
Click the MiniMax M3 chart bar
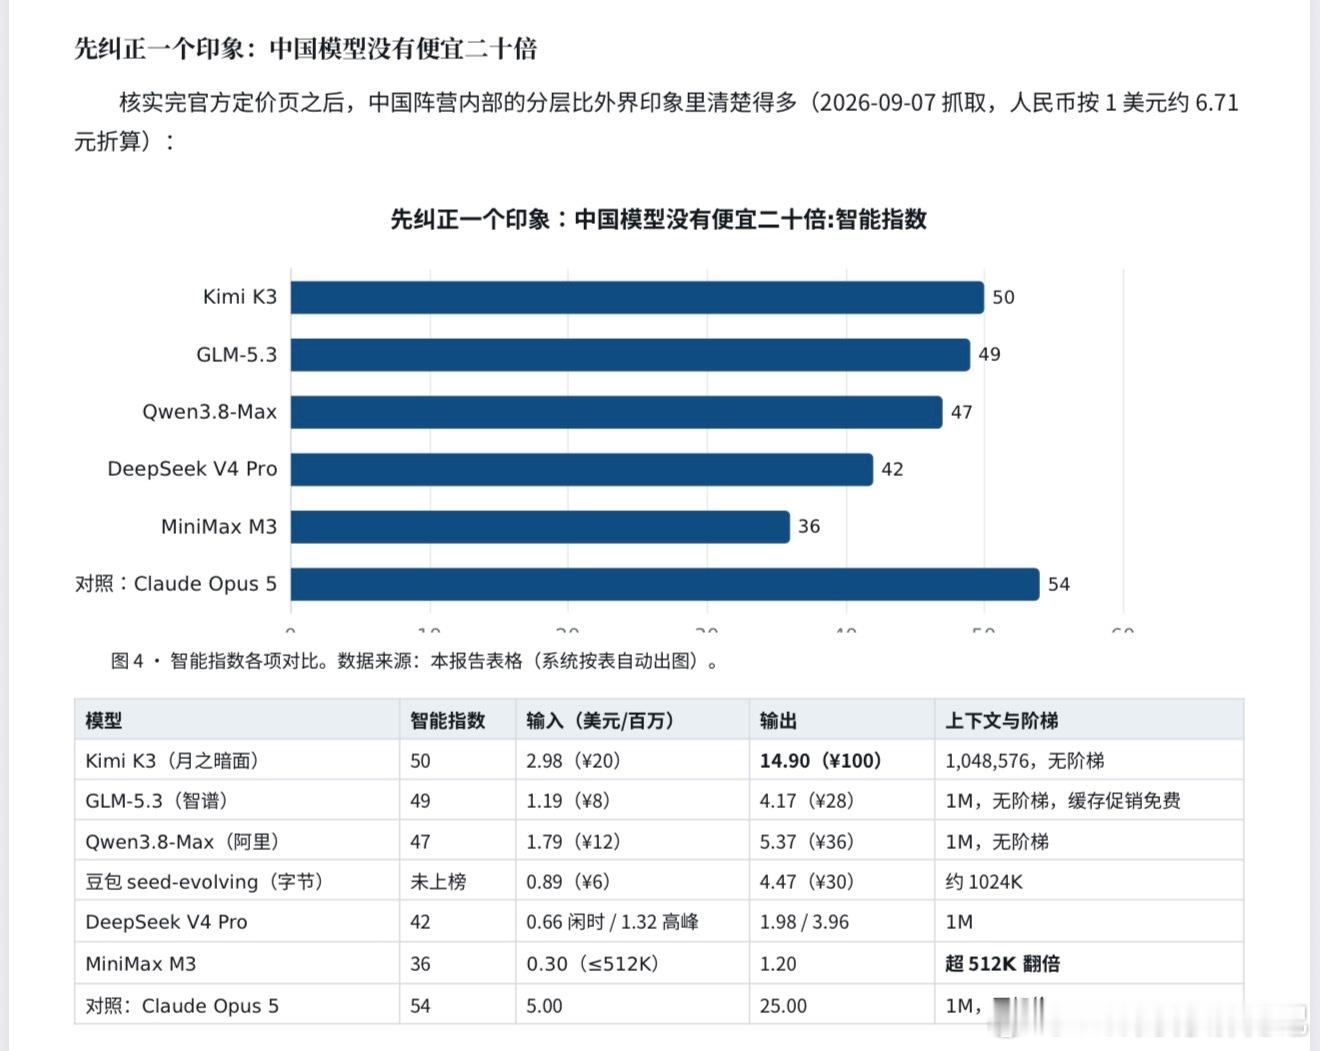[540, 526]
